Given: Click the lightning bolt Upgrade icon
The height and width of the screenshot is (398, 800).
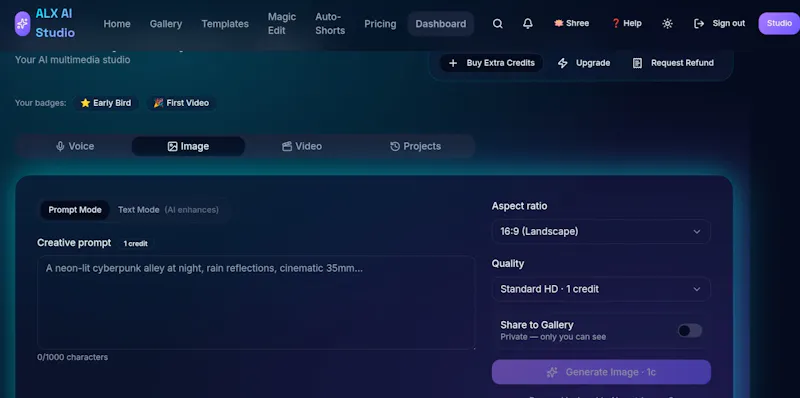Looking at the screenshot, I should pyautogui.click(x=562, y=63).
